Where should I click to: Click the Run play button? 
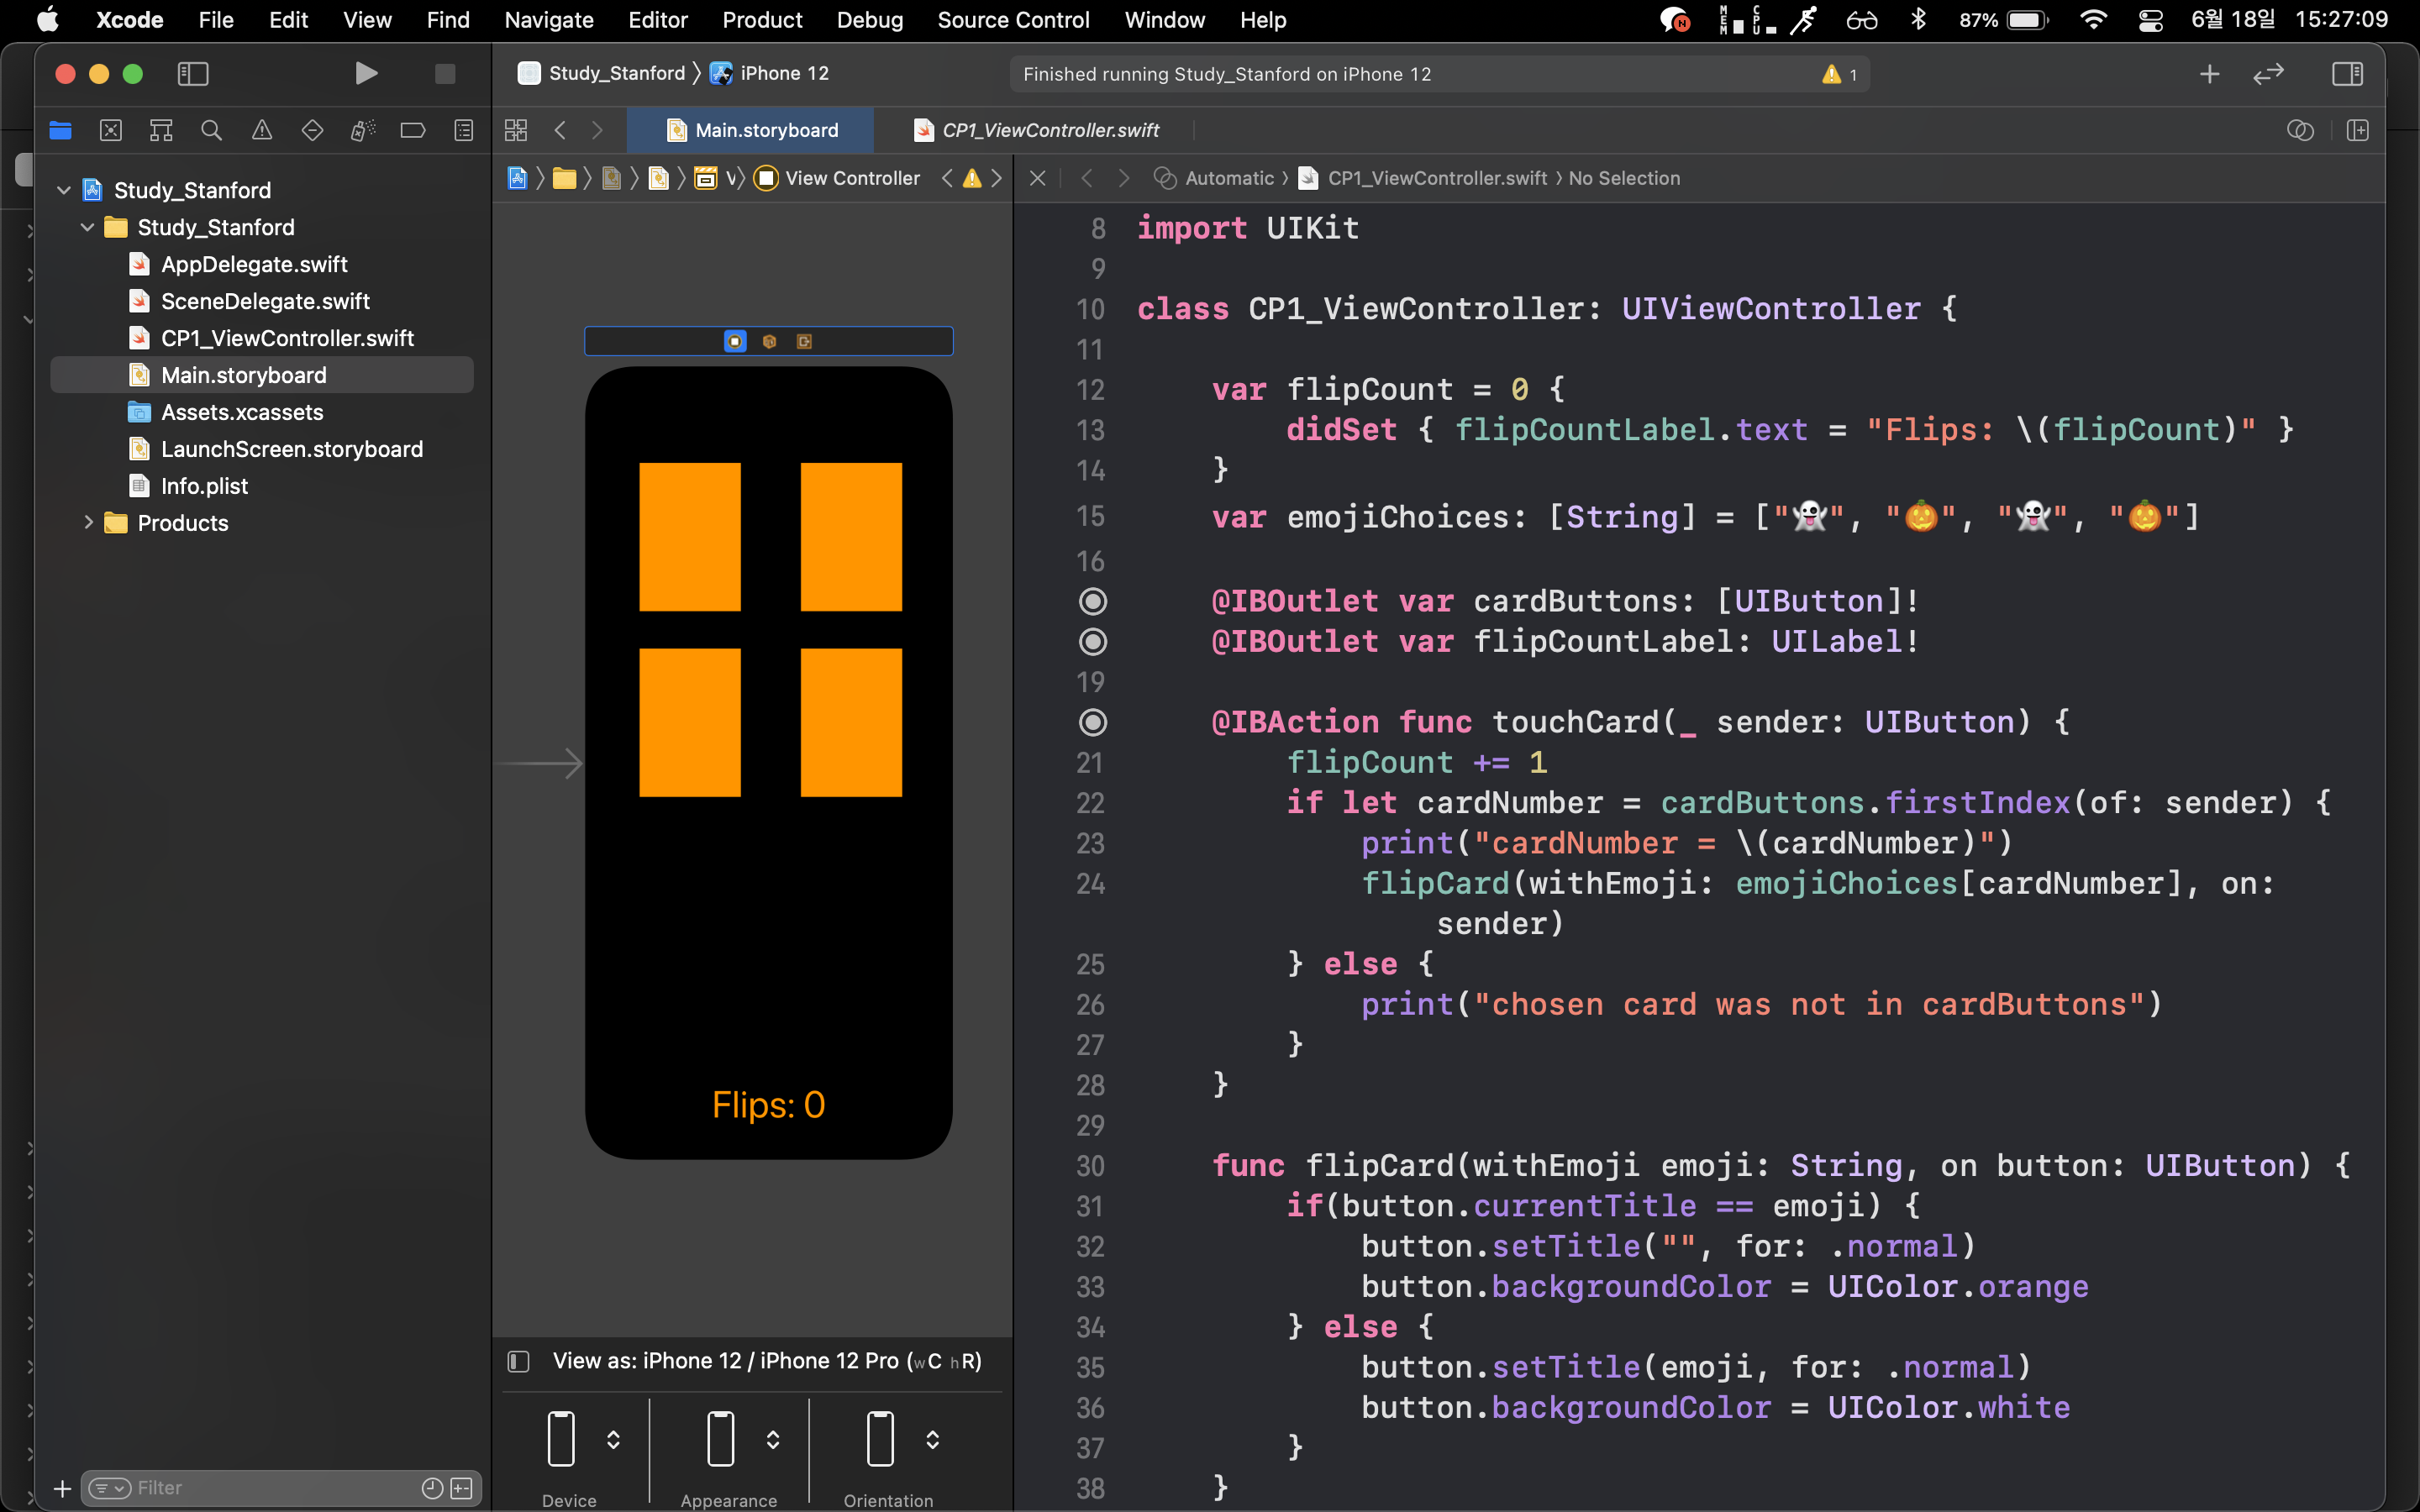(x=366, y=74)
